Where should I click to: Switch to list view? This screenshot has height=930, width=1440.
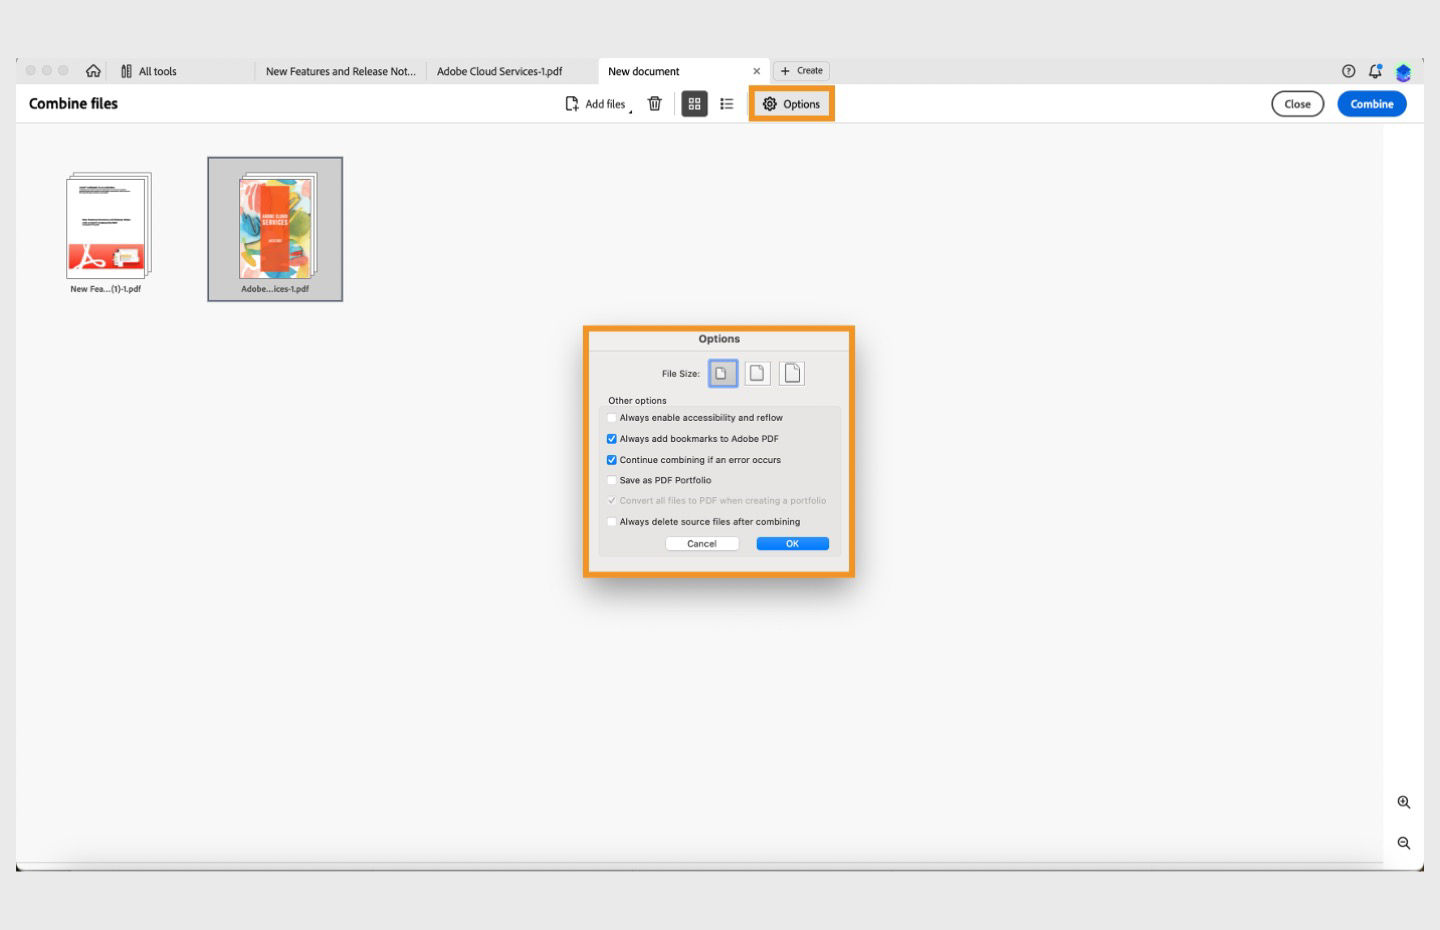(727, 104)
